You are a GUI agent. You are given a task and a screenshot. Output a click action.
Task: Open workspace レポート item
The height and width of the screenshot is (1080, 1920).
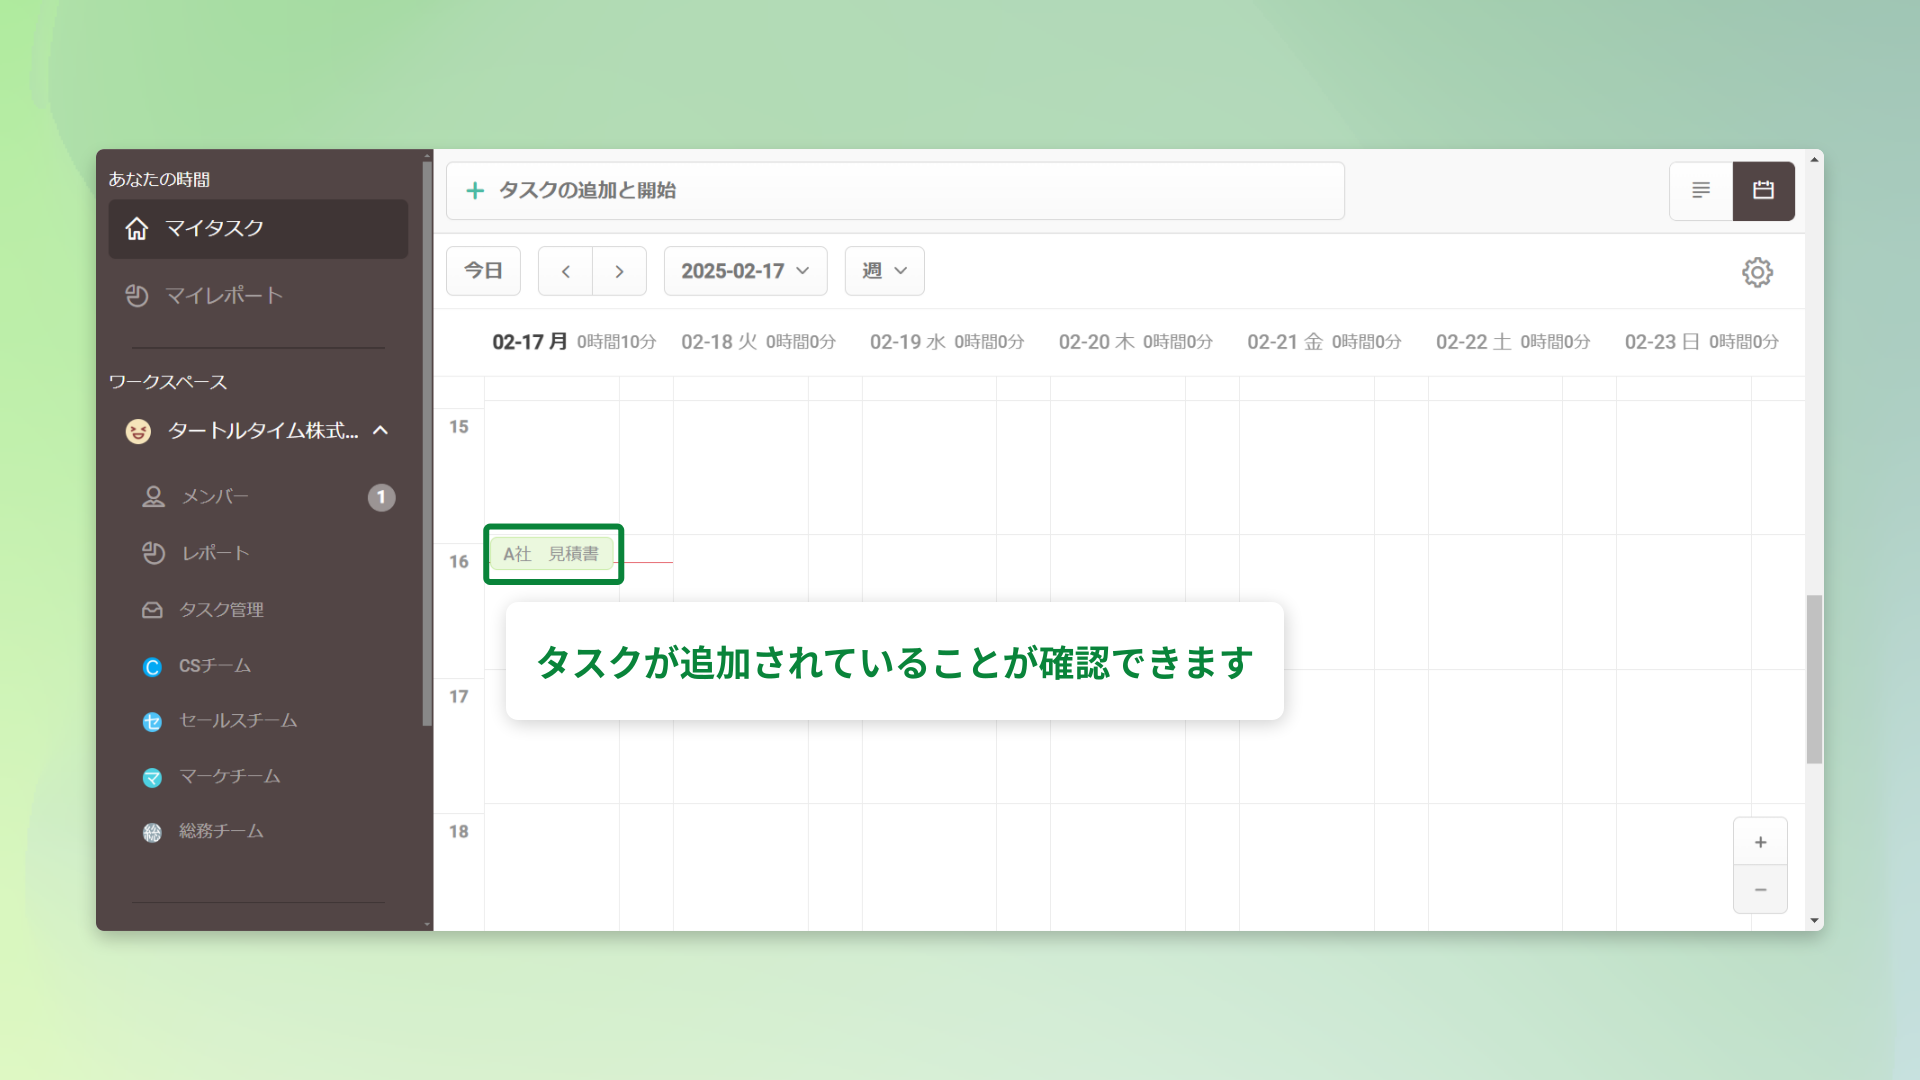point(215,553)
